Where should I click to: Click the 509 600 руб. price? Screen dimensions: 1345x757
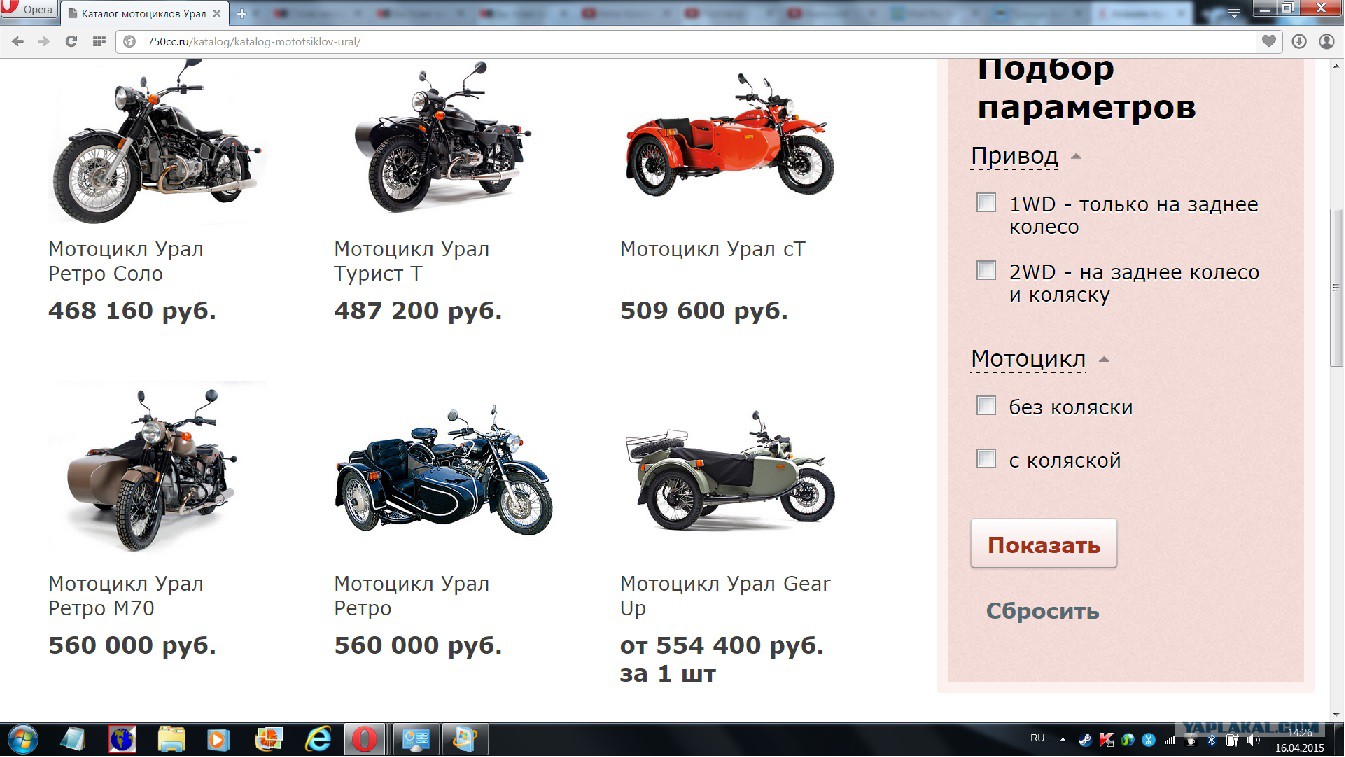pos(704,311)
